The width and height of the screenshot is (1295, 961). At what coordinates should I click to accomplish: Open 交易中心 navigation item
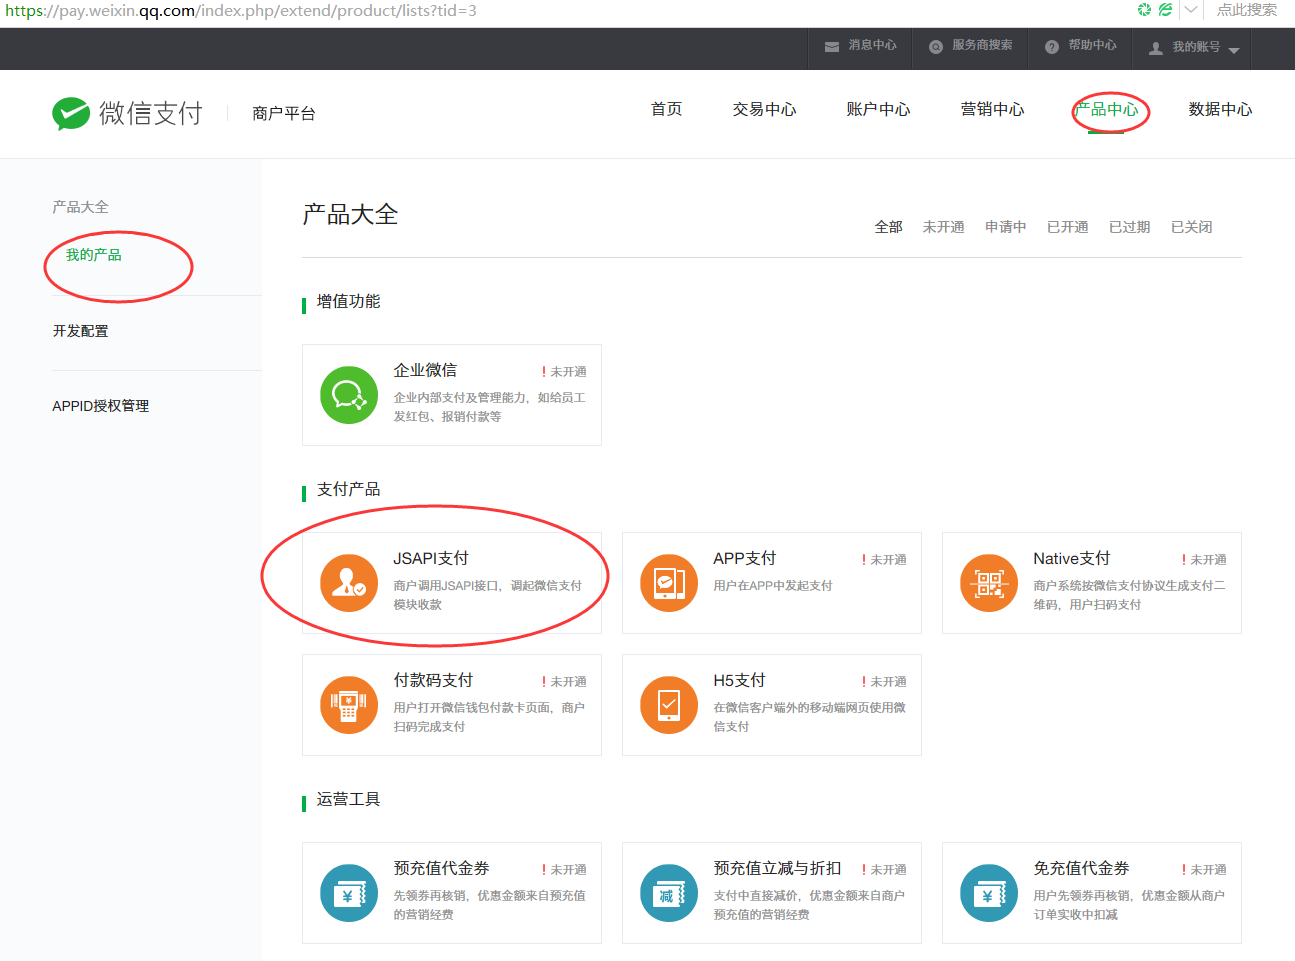765,109
